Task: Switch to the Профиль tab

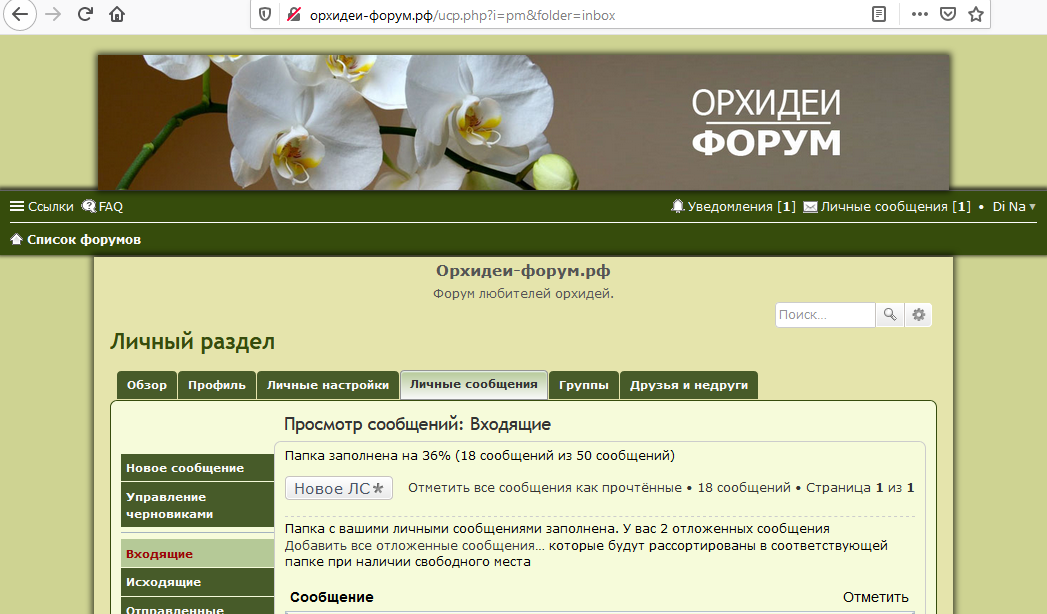Action: (217, 385)
